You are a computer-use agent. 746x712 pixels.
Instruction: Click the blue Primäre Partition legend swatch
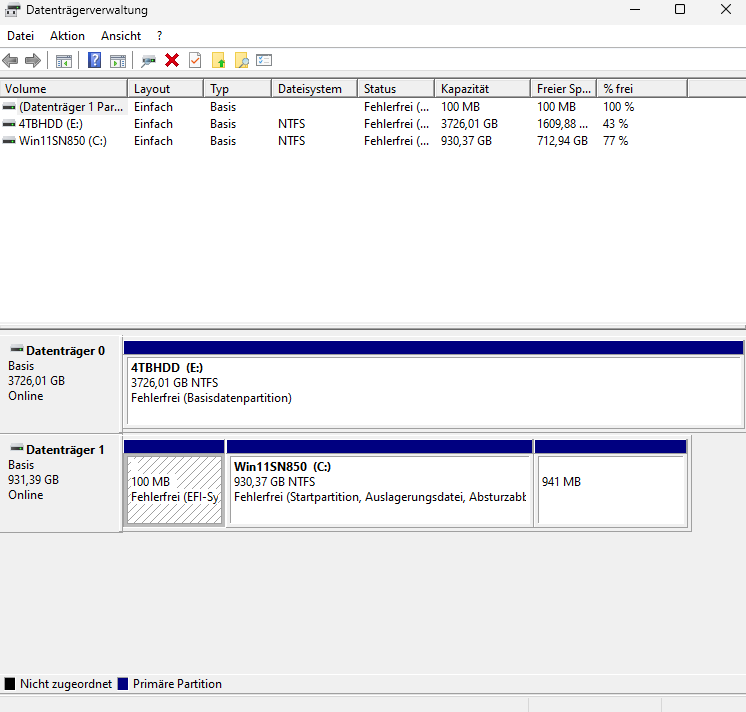(x=123, y=684)
